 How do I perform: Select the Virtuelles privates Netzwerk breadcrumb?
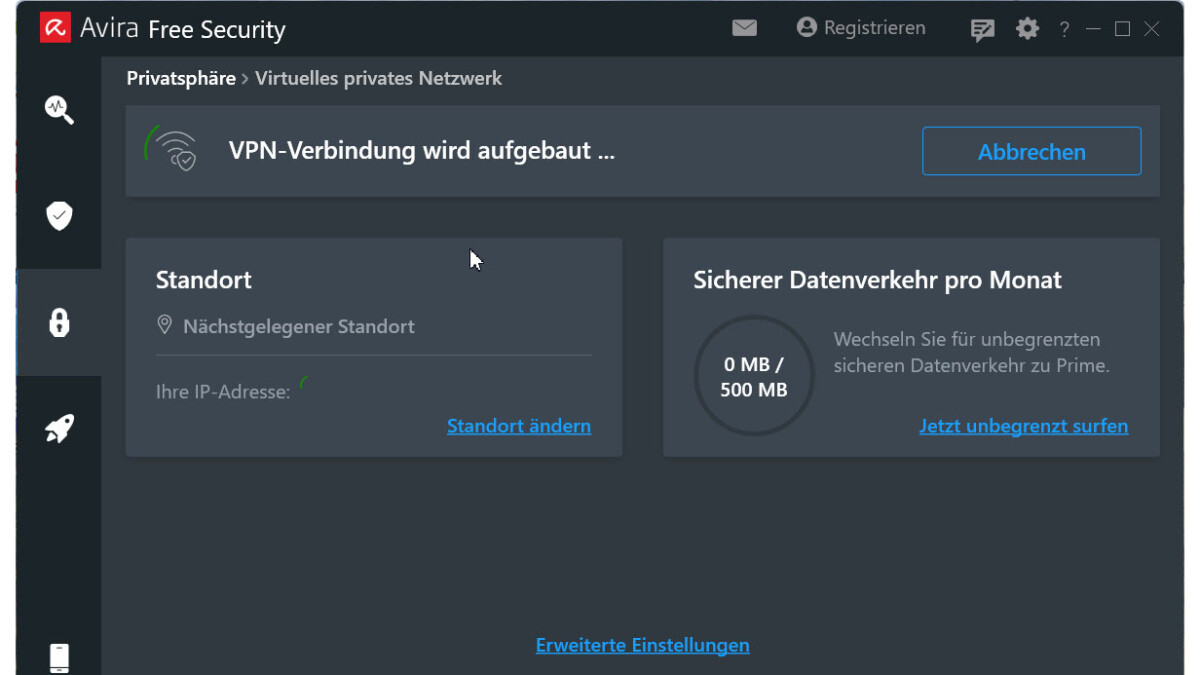pos(378,78)
